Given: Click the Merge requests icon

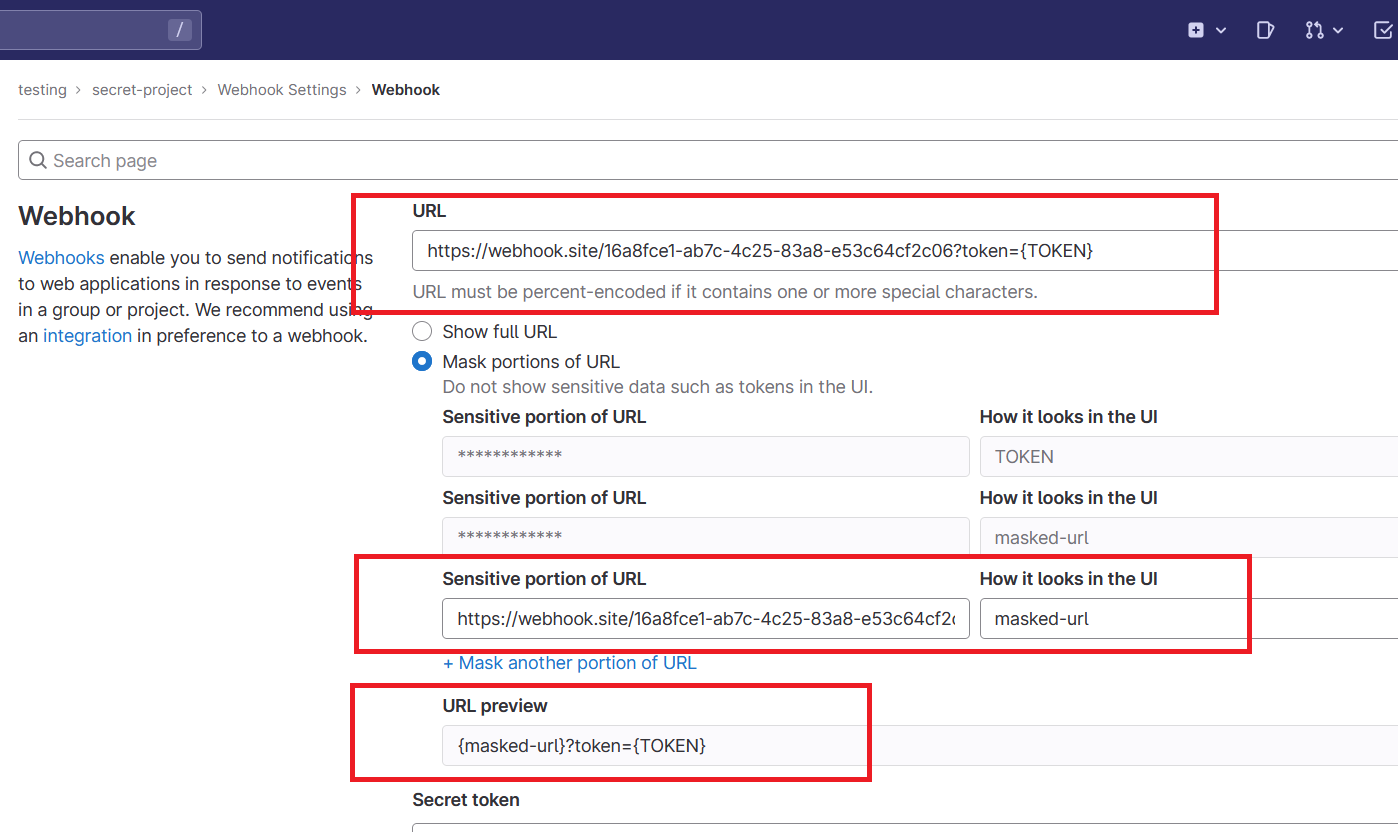Looking at the screenshot, I should [x=1314, y=30].
